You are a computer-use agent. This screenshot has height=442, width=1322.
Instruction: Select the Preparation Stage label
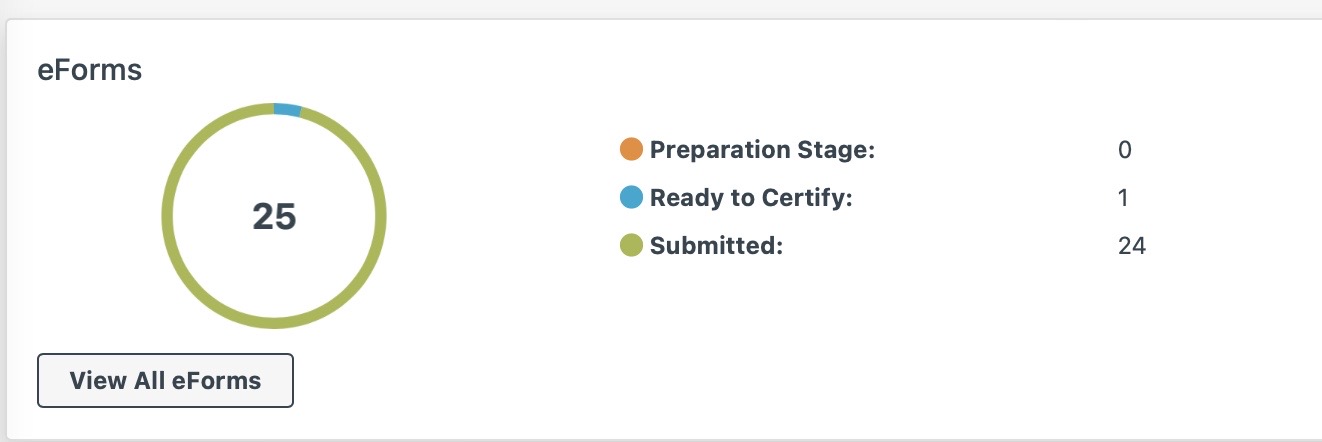762,150
